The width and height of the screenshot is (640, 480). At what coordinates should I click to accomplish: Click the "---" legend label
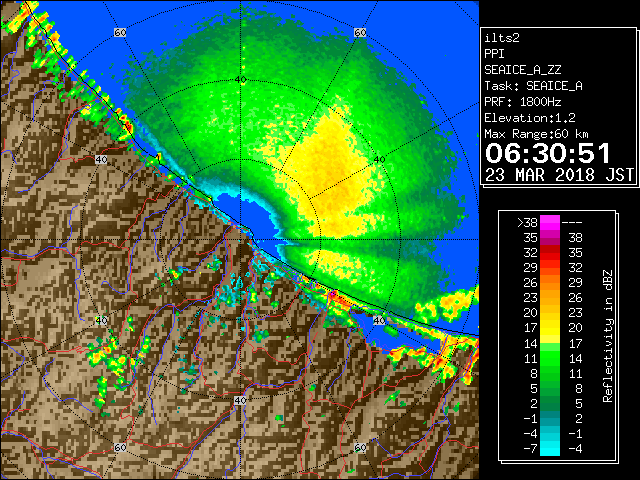click(572, 223)
